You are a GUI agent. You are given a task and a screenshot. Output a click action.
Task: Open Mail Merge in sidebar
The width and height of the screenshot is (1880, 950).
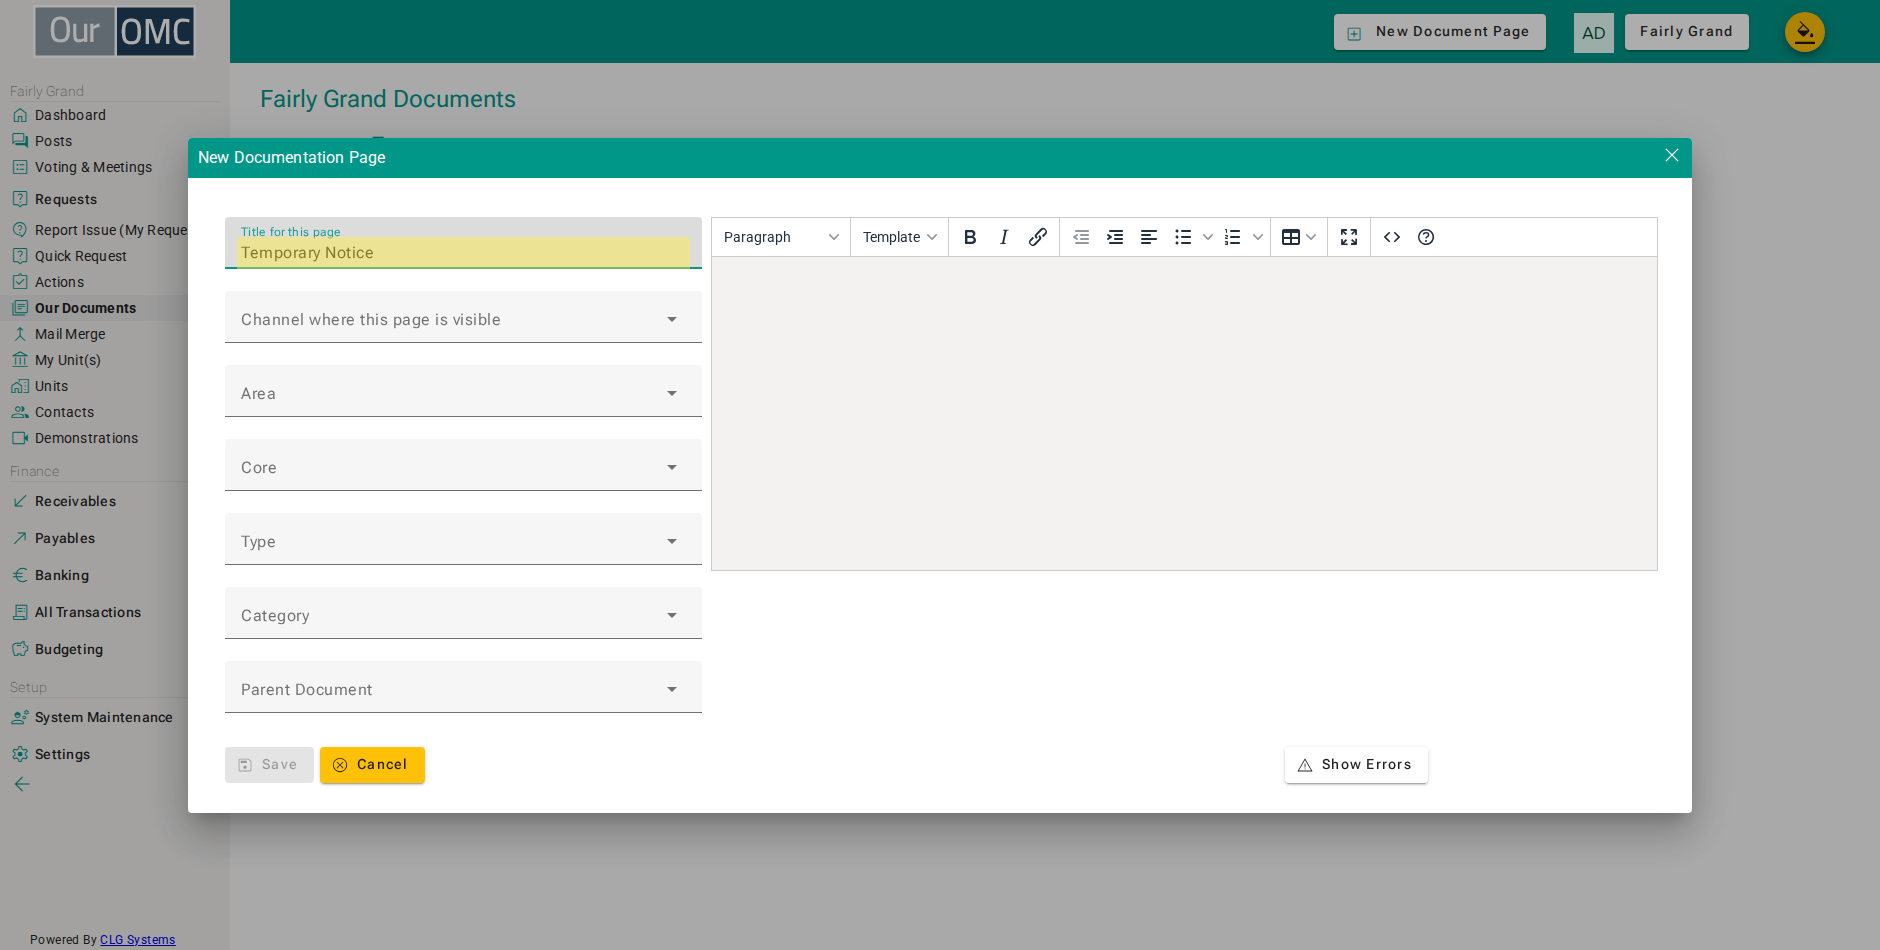(70, 334)
